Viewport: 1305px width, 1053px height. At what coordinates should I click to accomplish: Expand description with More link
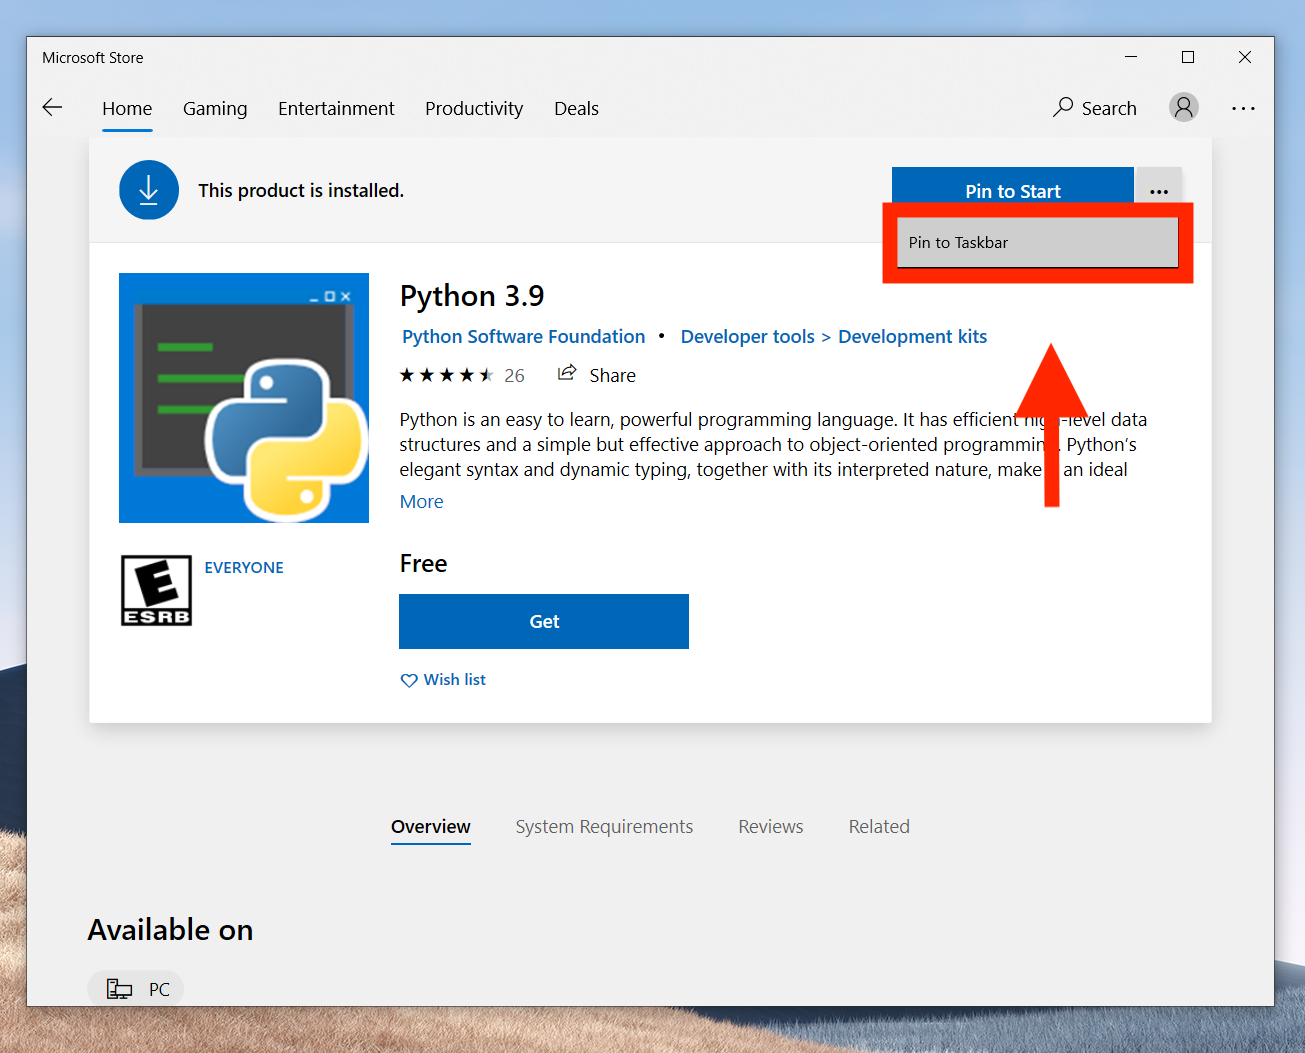pos(421,502)
